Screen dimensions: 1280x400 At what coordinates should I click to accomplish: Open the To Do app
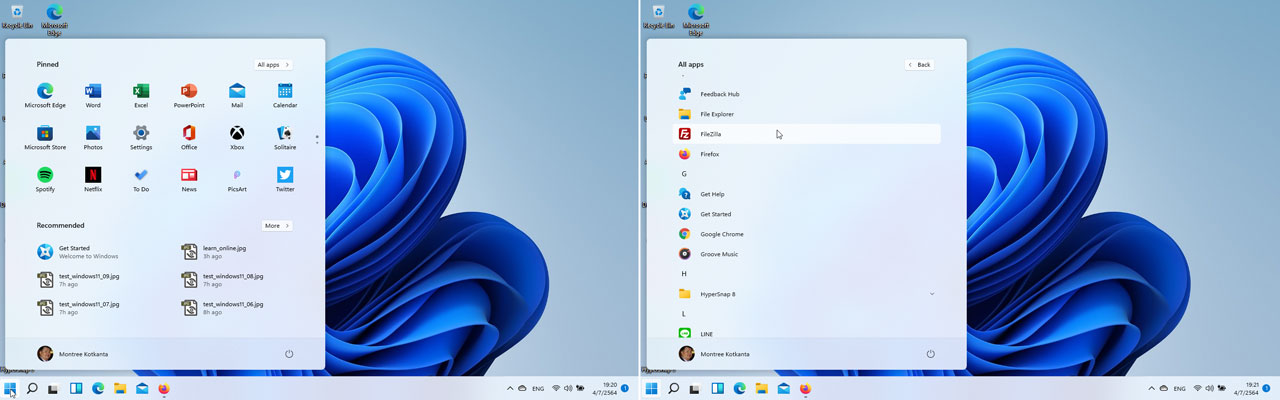tap(141, 180)
